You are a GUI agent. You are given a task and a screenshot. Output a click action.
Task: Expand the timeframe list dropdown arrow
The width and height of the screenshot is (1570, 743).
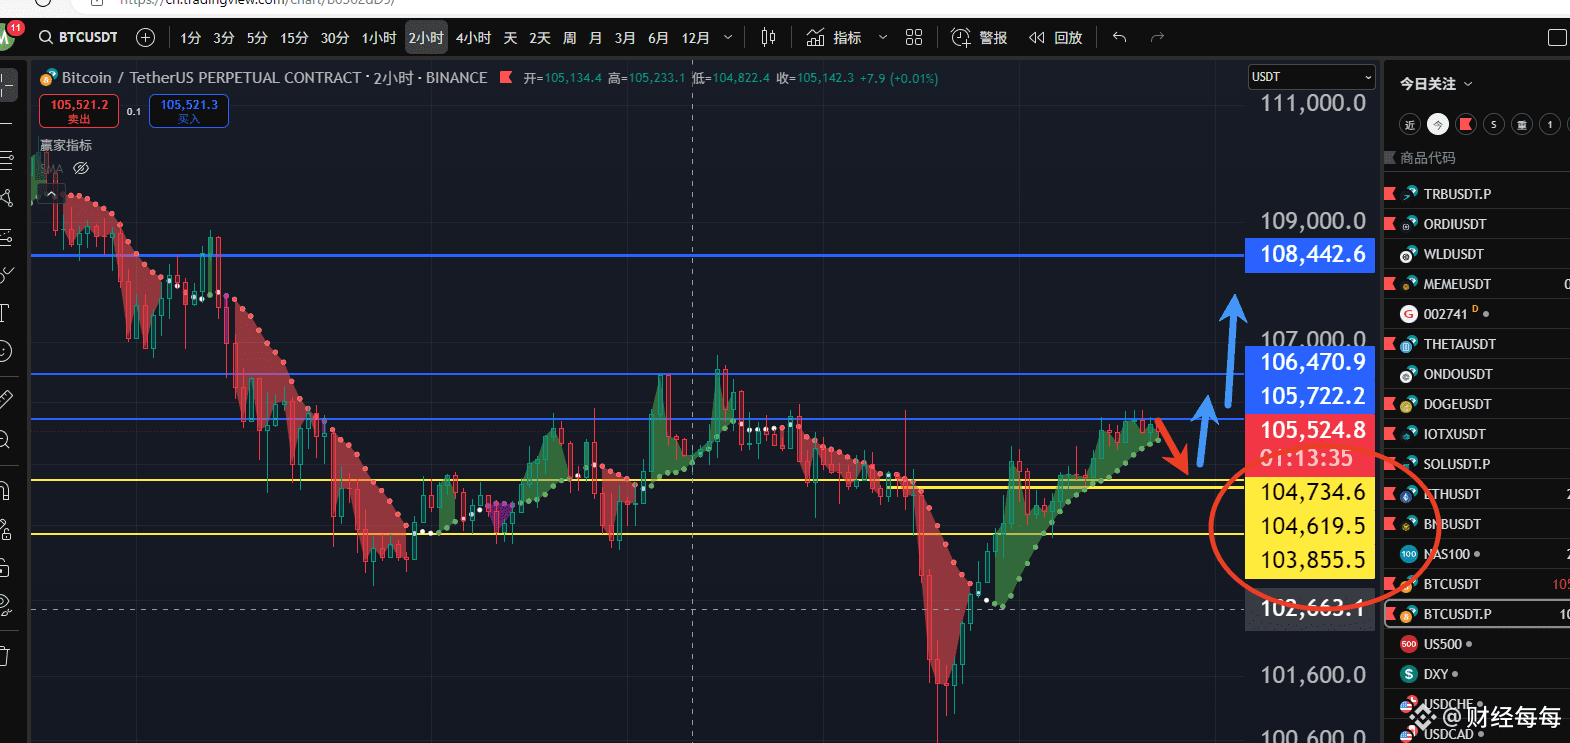[728, 37]
